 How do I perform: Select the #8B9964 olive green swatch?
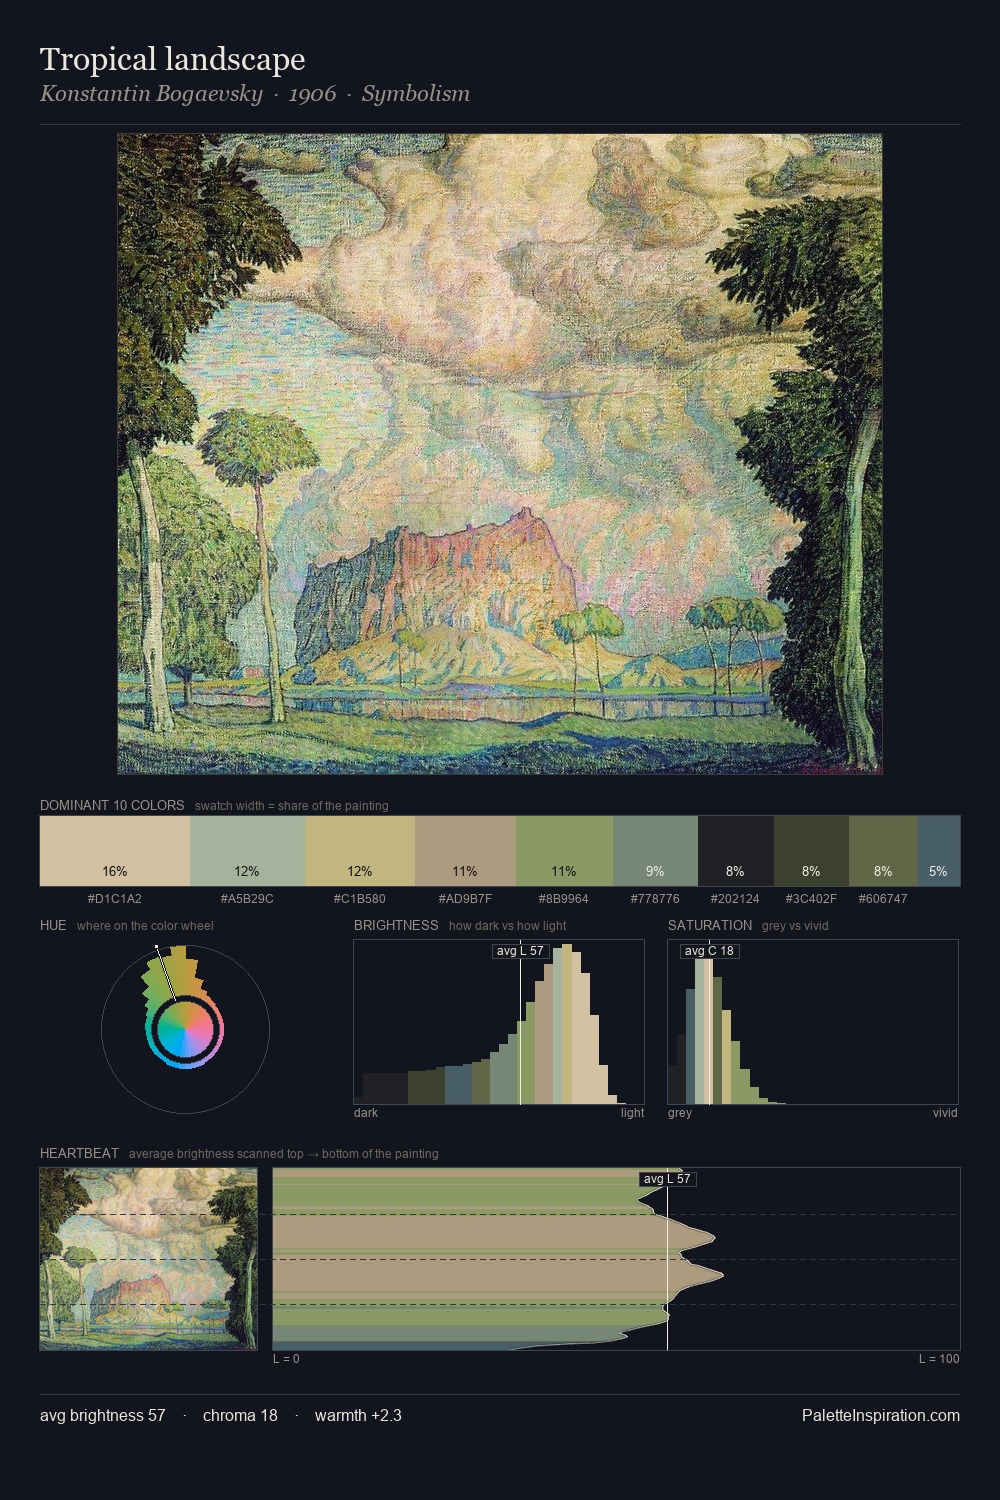(564, 851)
